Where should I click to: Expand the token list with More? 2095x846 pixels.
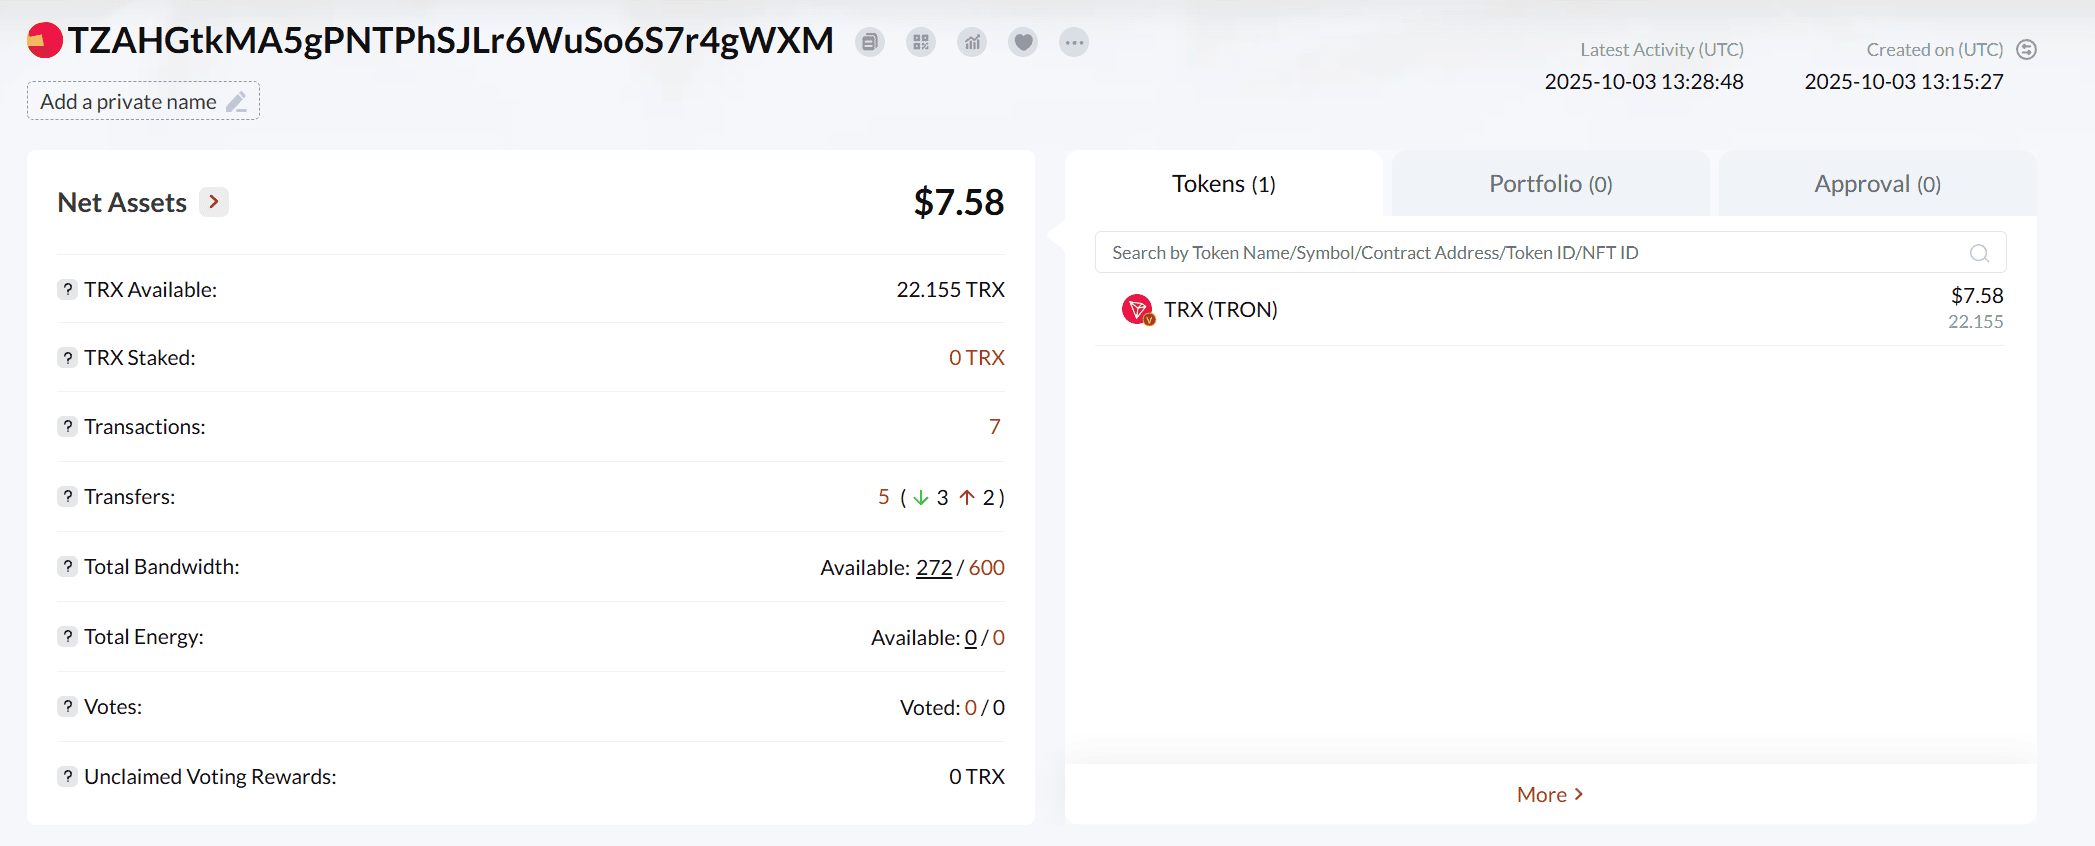coord(1550,794)
